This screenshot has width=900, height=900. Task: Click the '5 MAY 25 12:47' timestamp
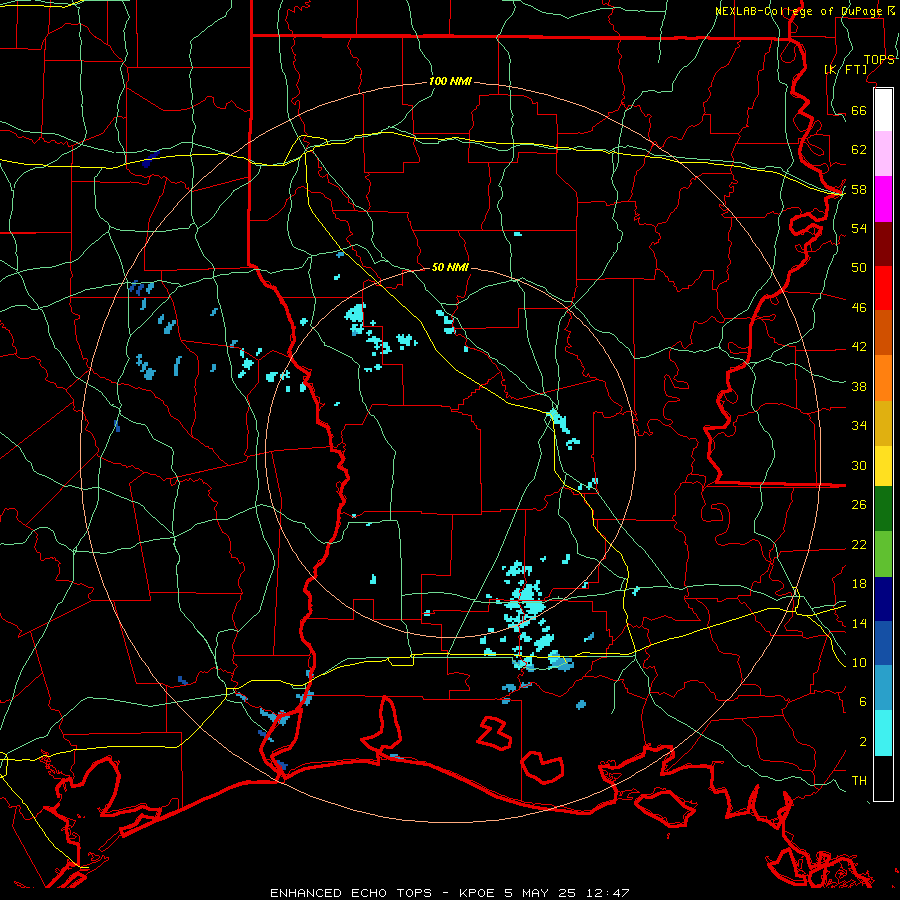567,893
